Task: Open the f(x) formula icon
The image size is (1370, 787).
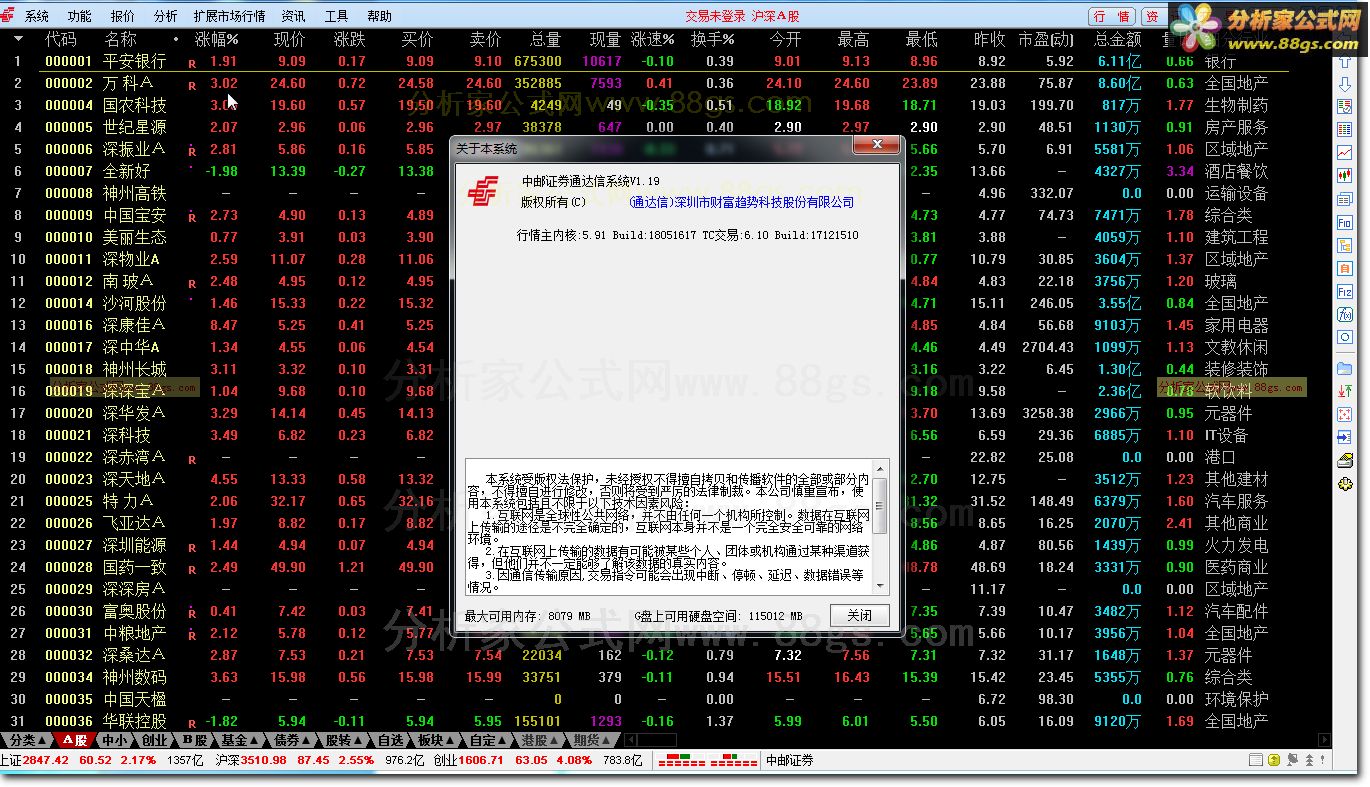Action: tap(1344, 314)
